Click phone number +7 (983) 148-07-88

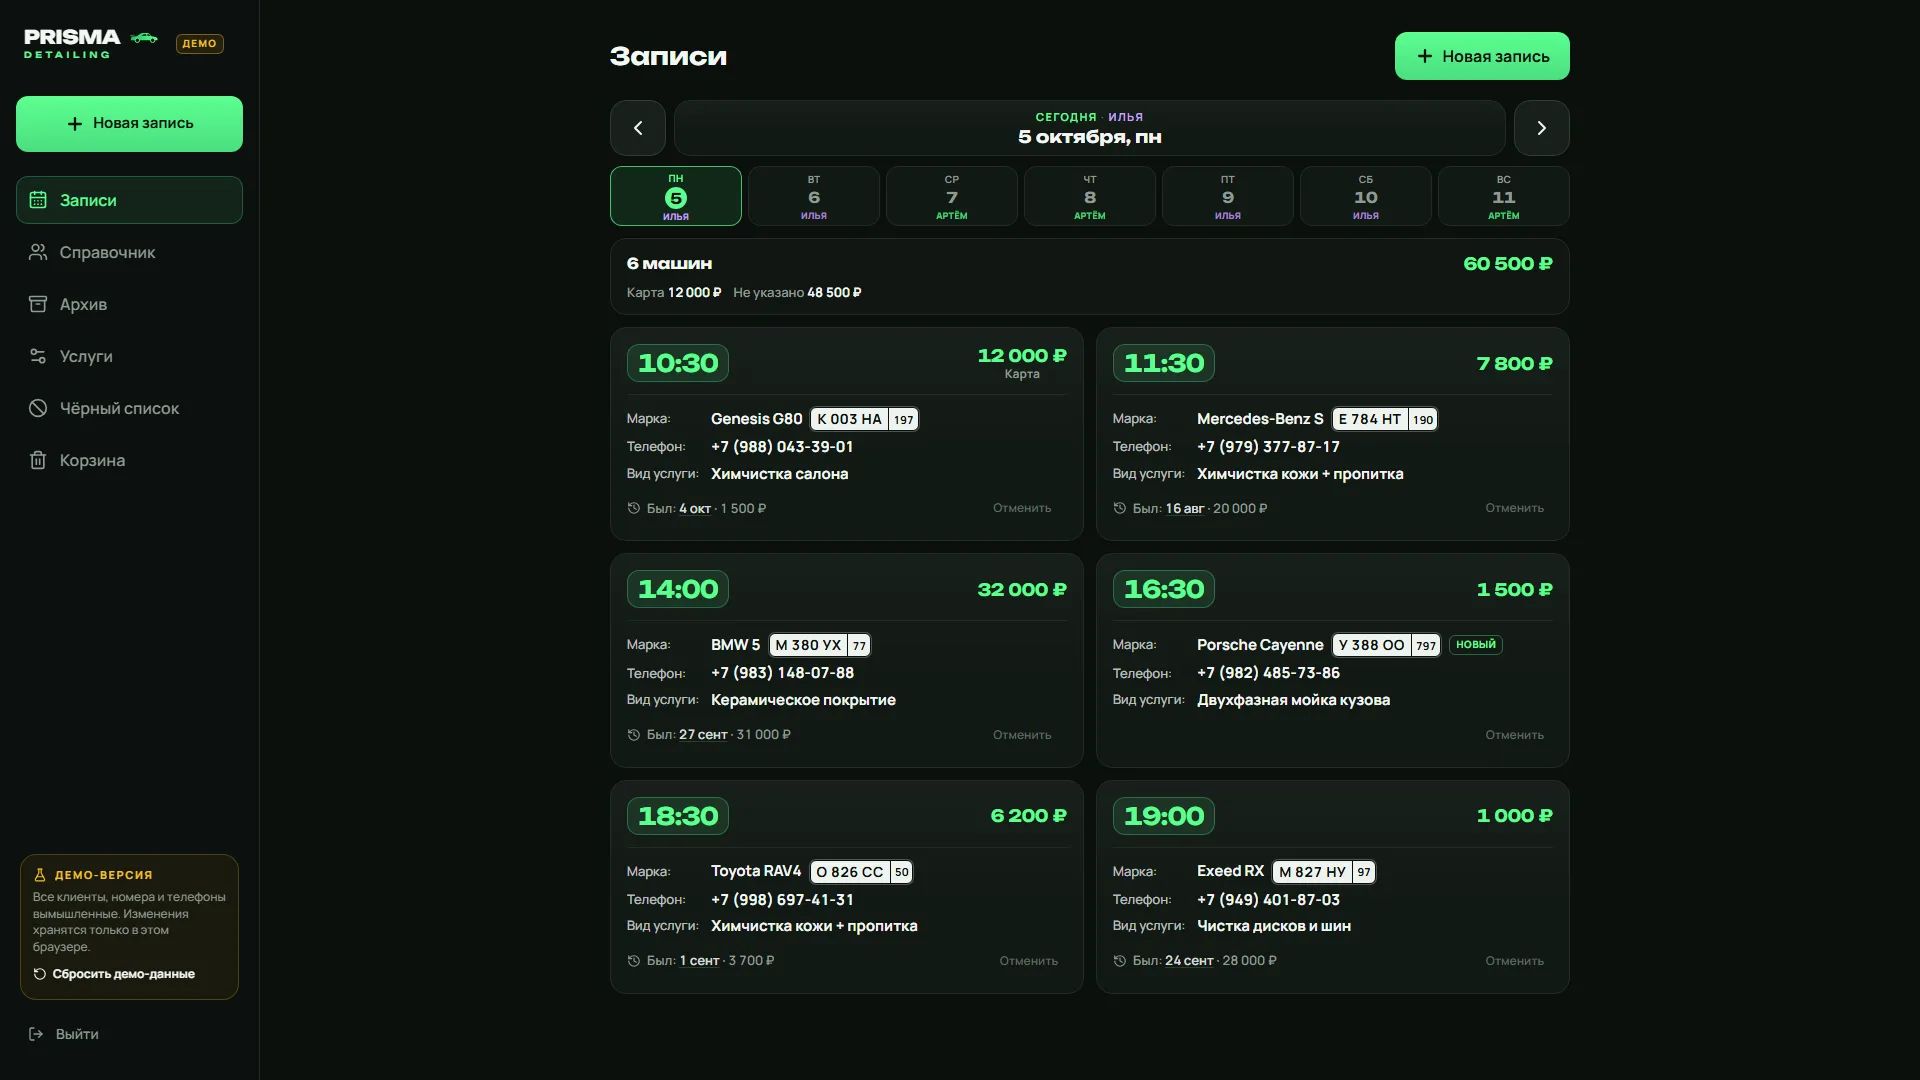[x=782, y=673]
